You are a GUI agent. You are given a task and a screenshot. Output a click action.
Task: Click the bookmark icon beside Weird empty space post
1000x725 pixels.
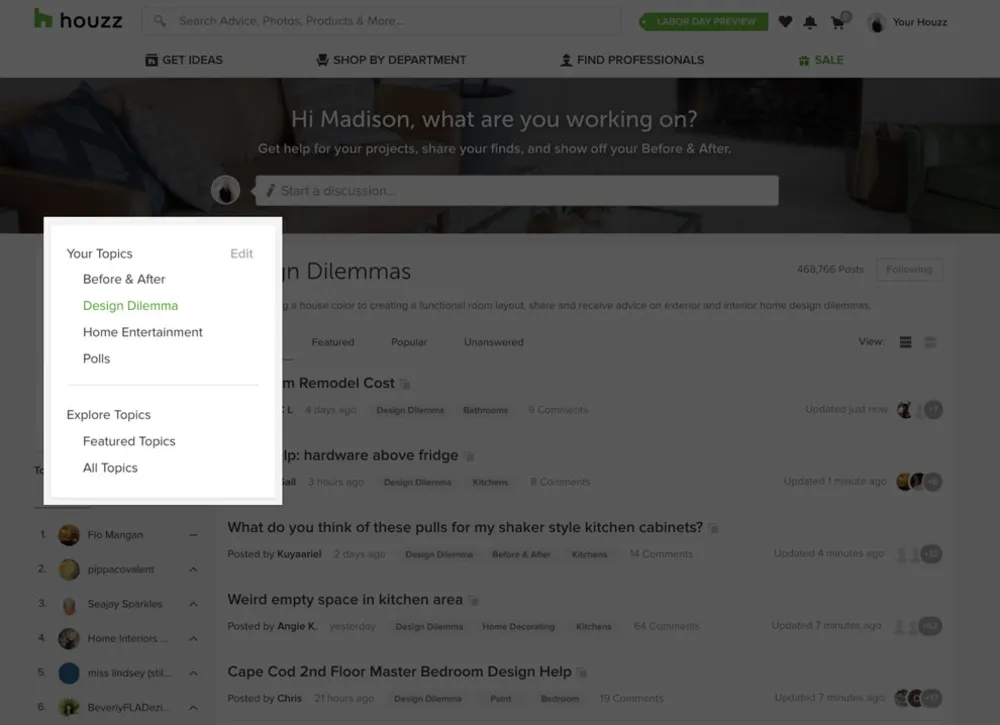473,600
